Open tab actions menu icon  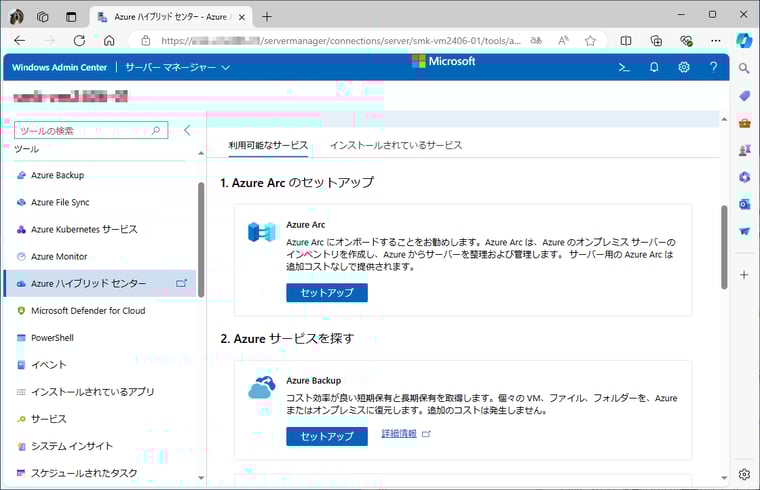71,17
